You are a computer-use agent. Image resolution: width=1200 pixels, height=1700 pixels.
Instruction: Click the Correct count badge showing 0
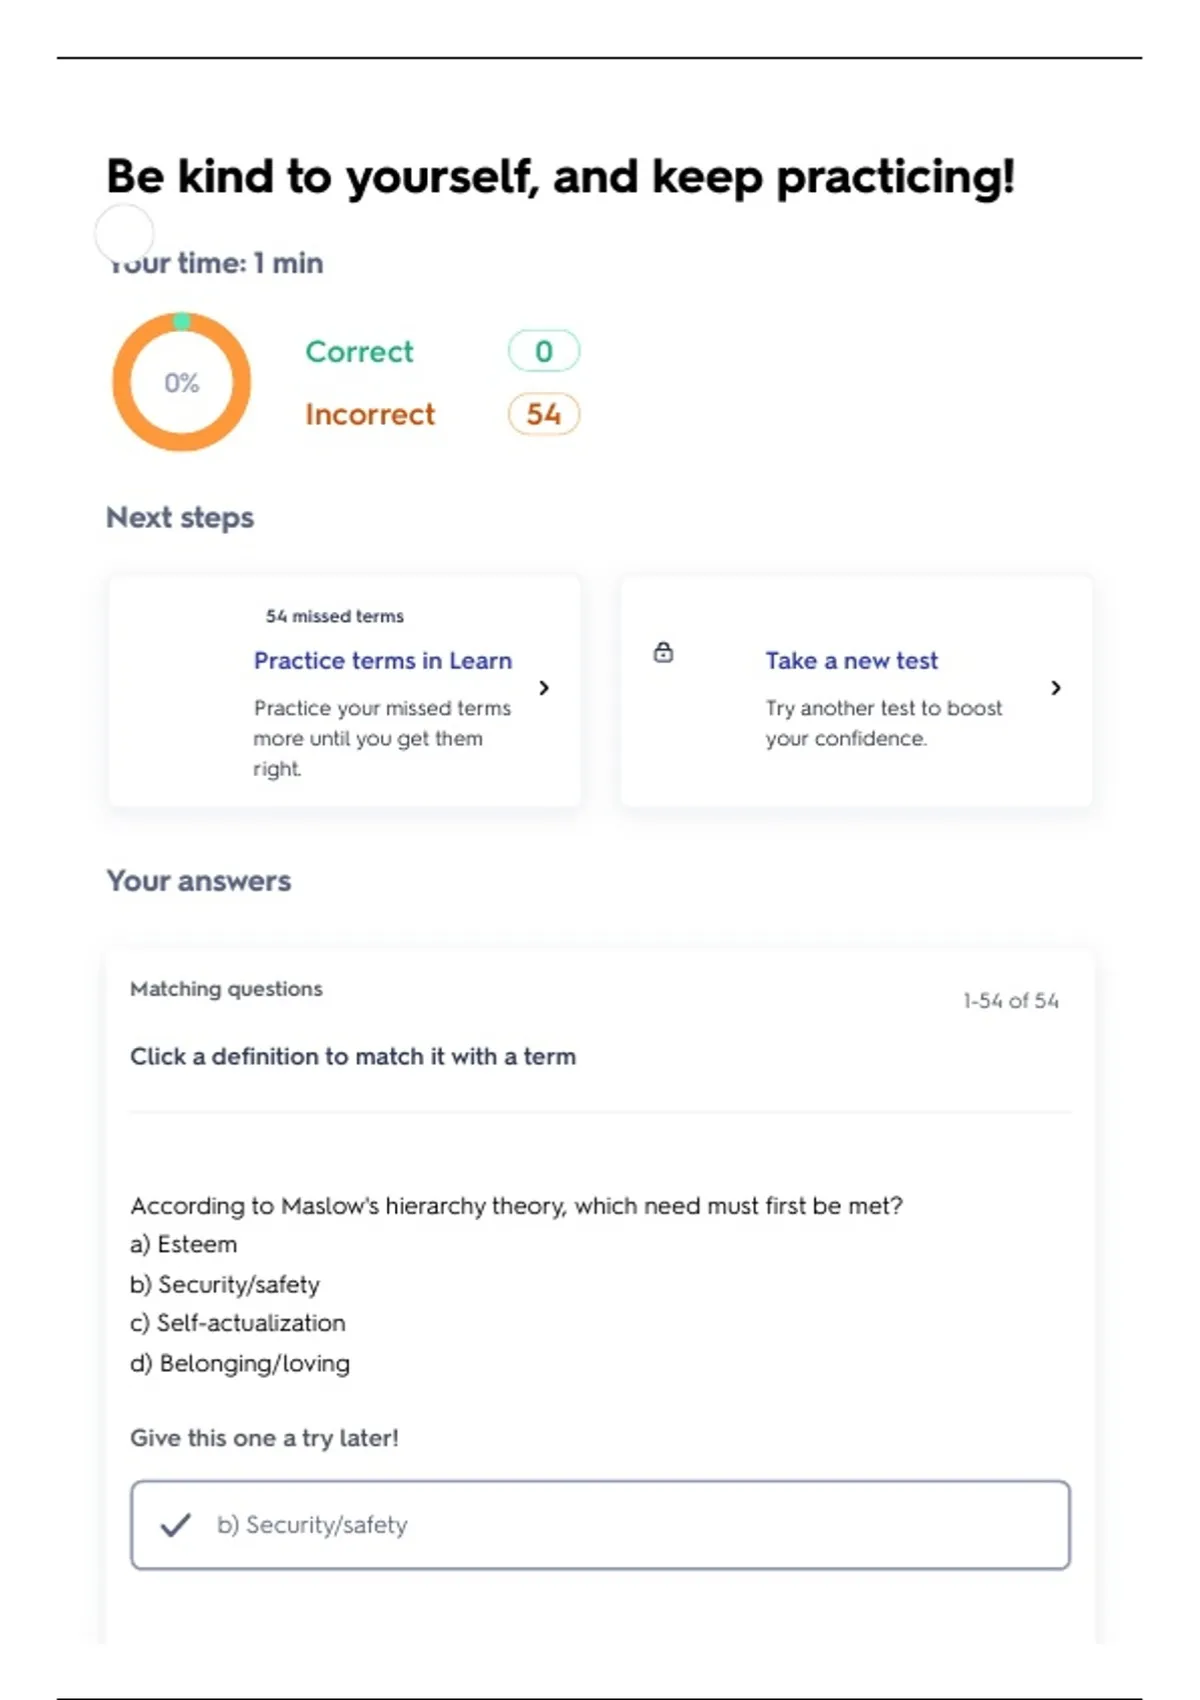pyautogui.click(x=543, y=351)
